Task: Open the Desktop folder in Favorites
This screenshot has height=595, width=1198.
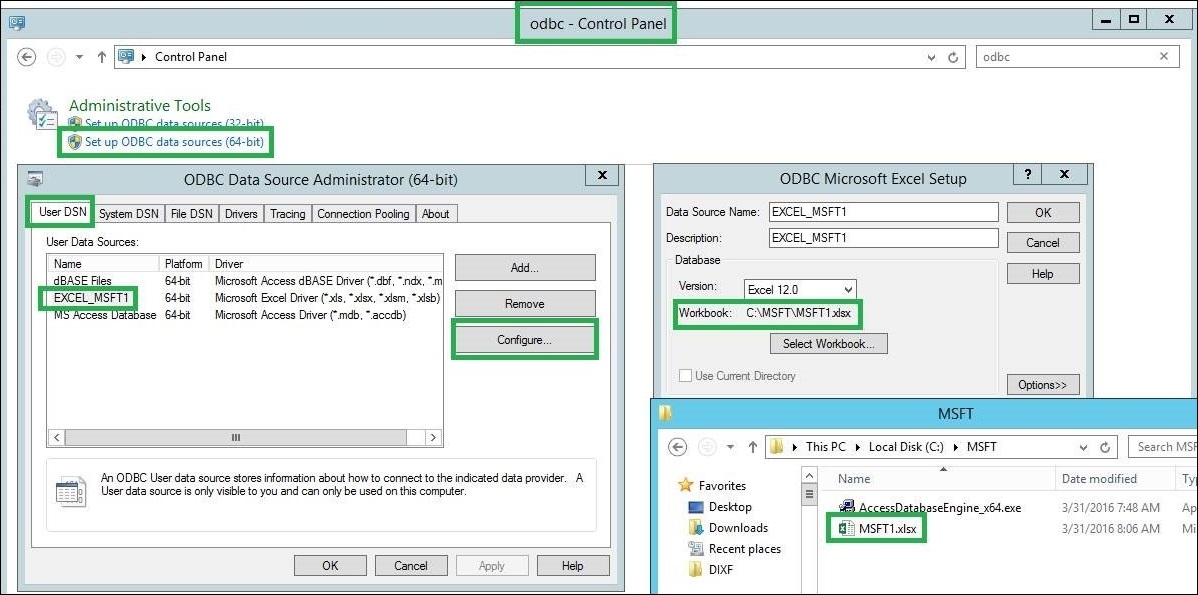Action: [730, 507]
